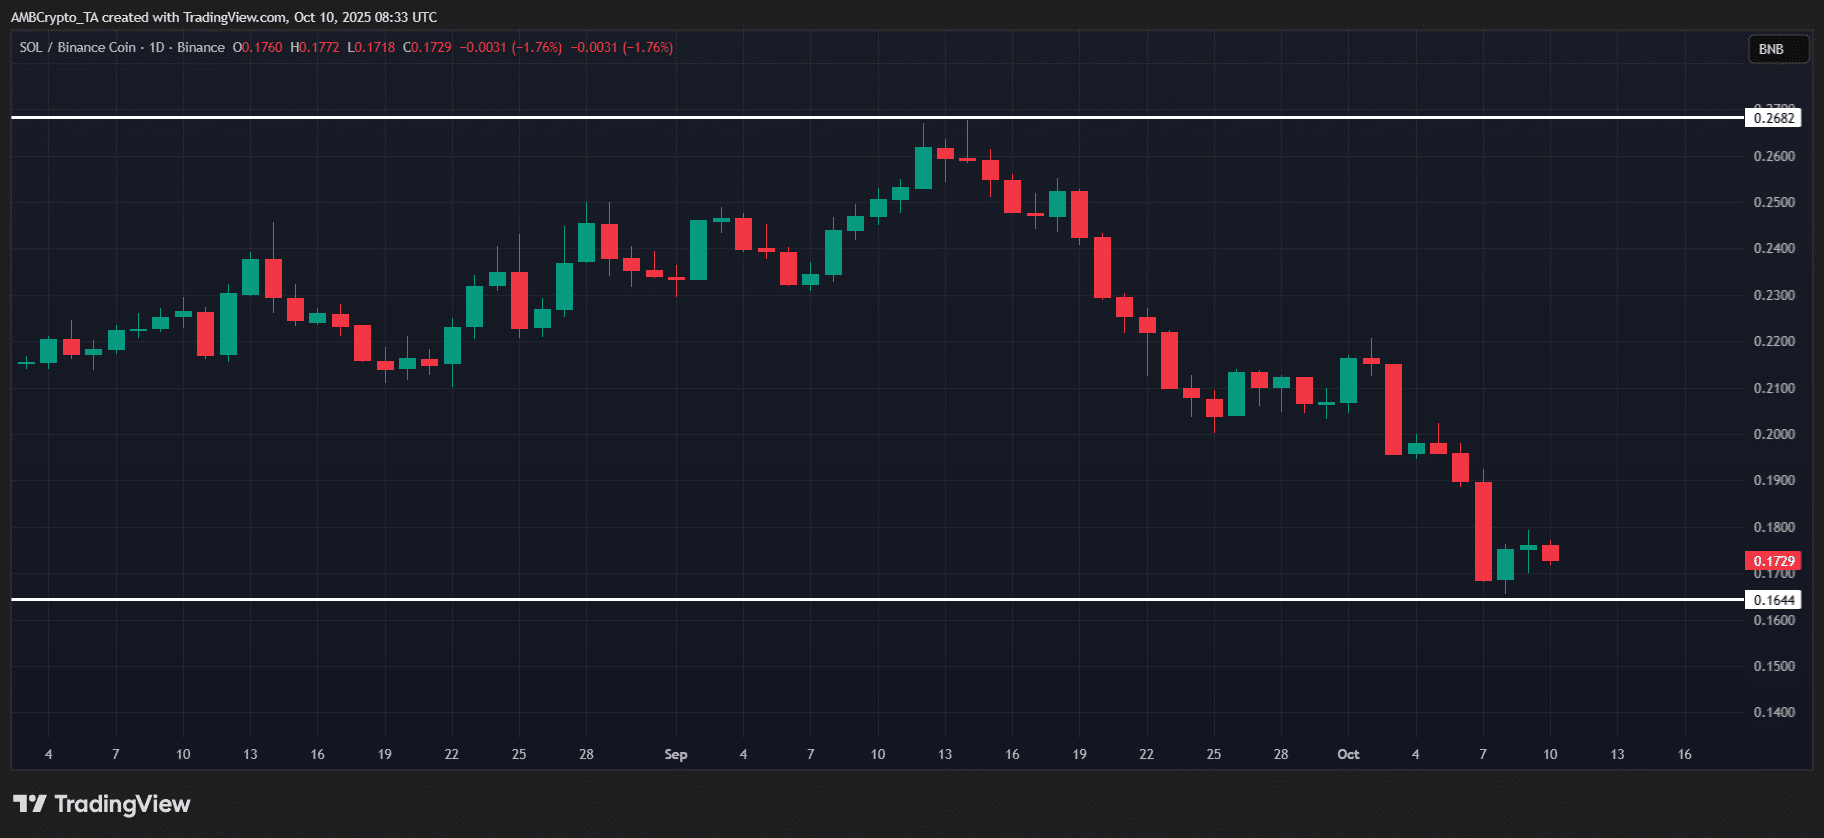Click the Sep label on time axis
This screenshot has height=838, width=1824.
(676, 754)
